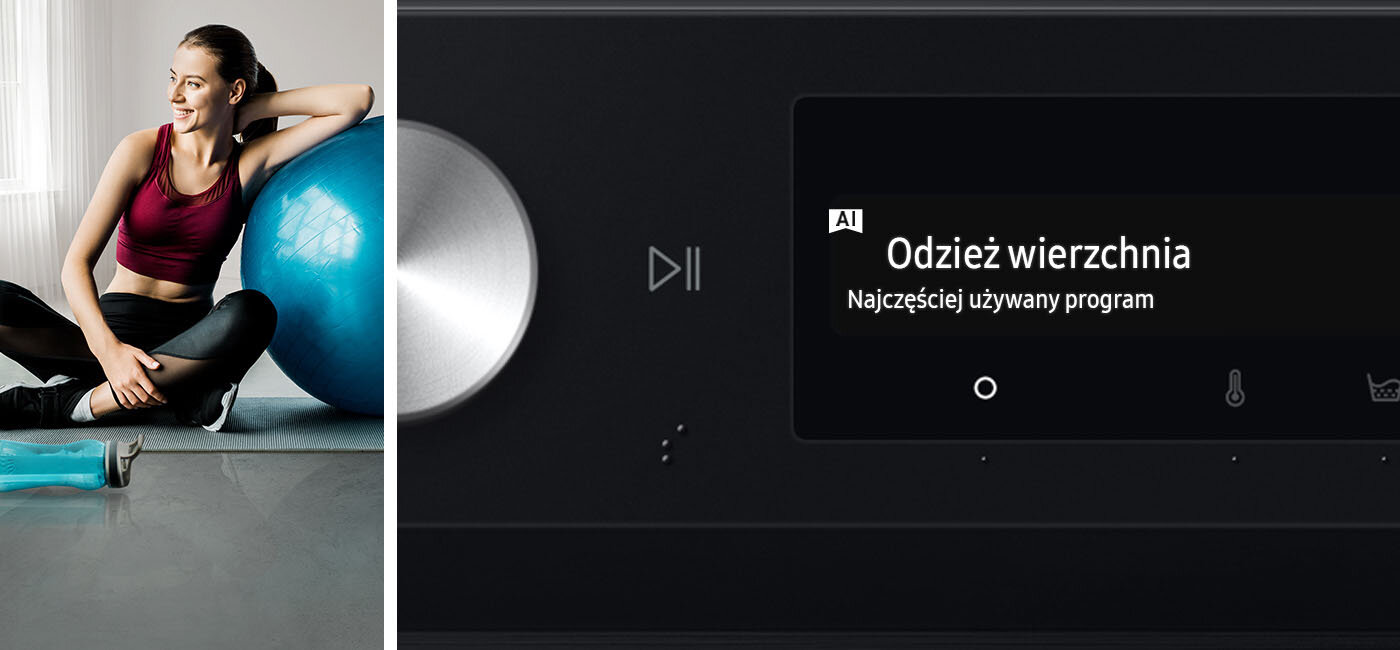This screenshot has width=1400, height=650.
Task: Click the braille dots near the dial
Action: [x=673, y=443]
